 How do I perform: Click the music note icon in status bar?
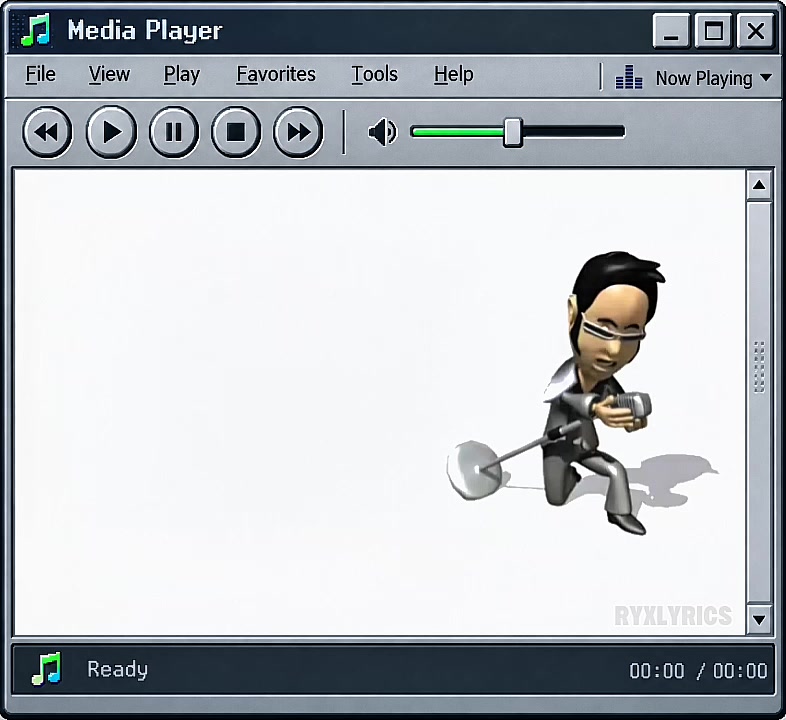tap(46, 669)
